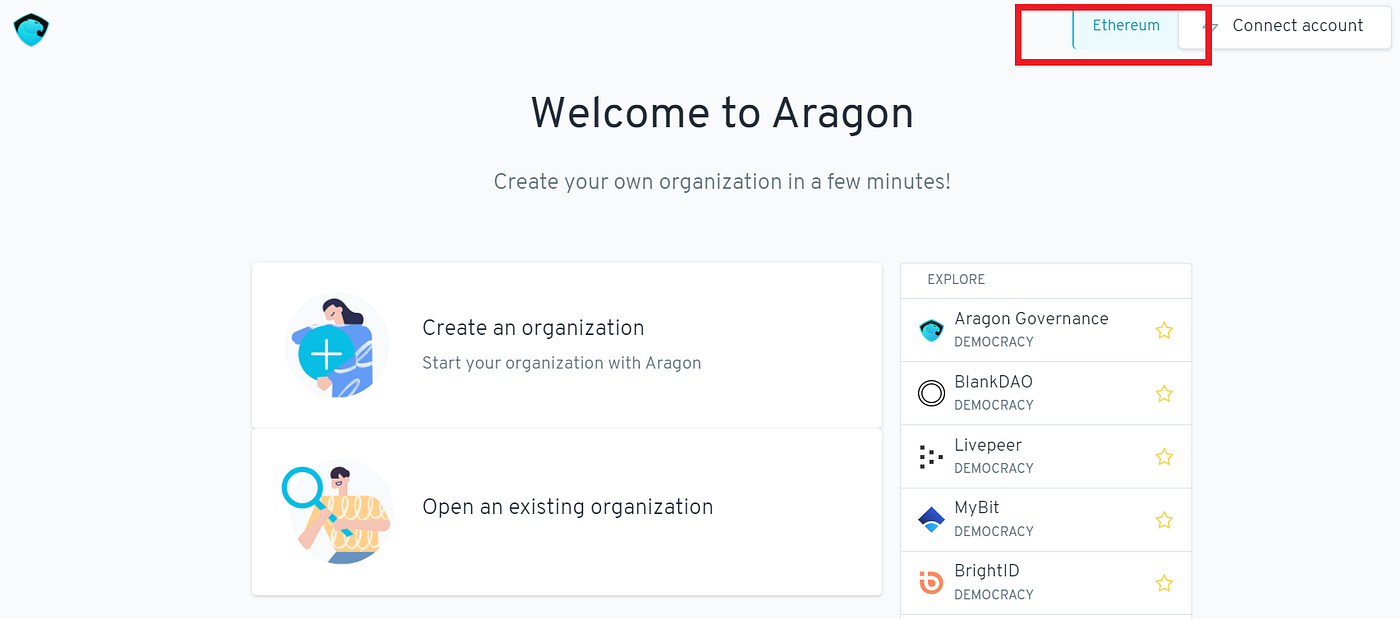Favorite Aragon Governance with its star
The width and height of the screenshot is (1400, 619).
1164,330
